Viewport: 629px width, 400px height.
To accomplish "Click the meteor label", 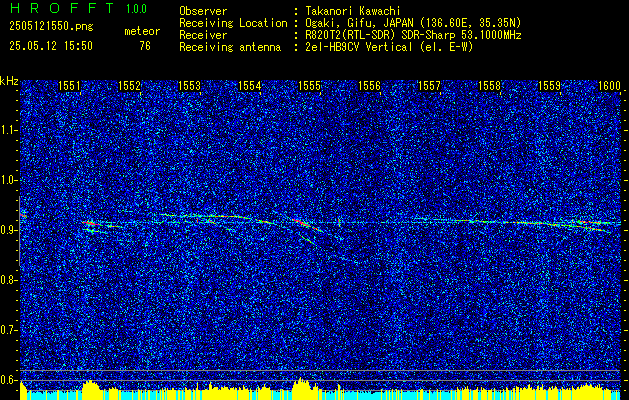I will click(142, 31).
